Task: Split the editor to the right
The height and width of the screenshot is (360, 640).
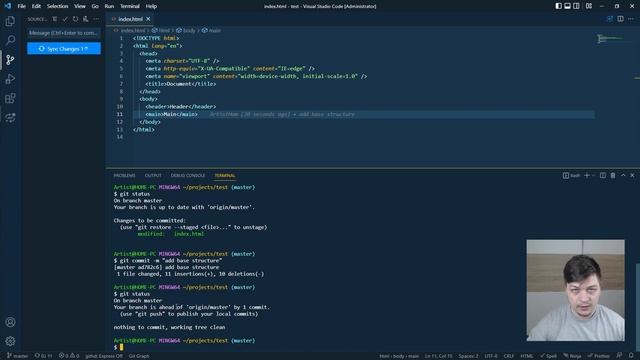Action: coord(620,19)
